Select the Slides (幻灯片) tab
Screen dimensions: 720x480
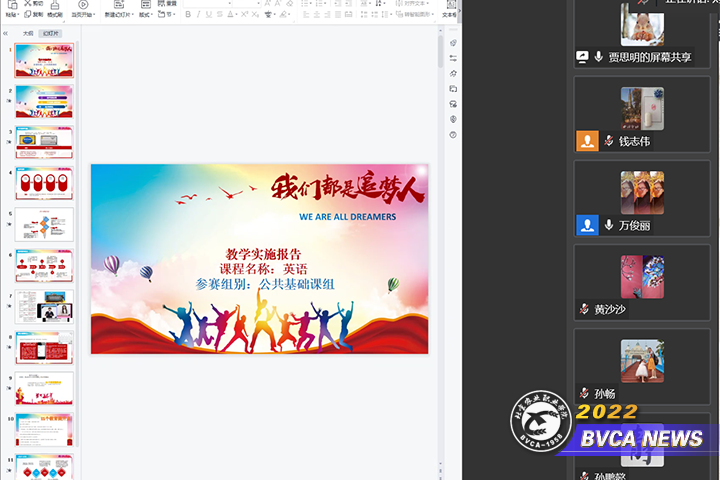click(50, 33)
